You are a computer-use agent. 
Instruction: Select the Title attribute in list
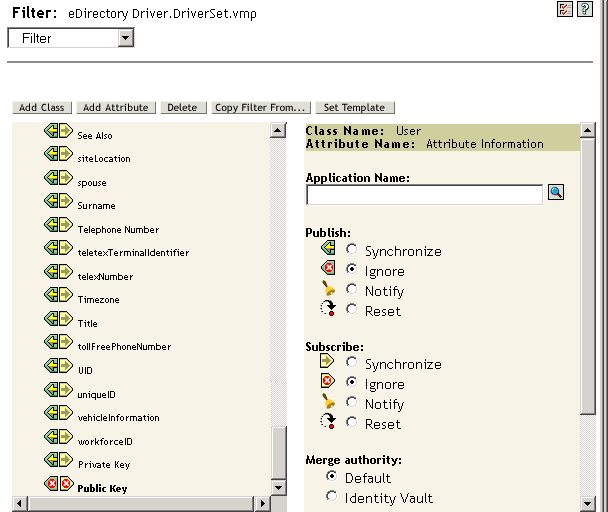[88, 323]
